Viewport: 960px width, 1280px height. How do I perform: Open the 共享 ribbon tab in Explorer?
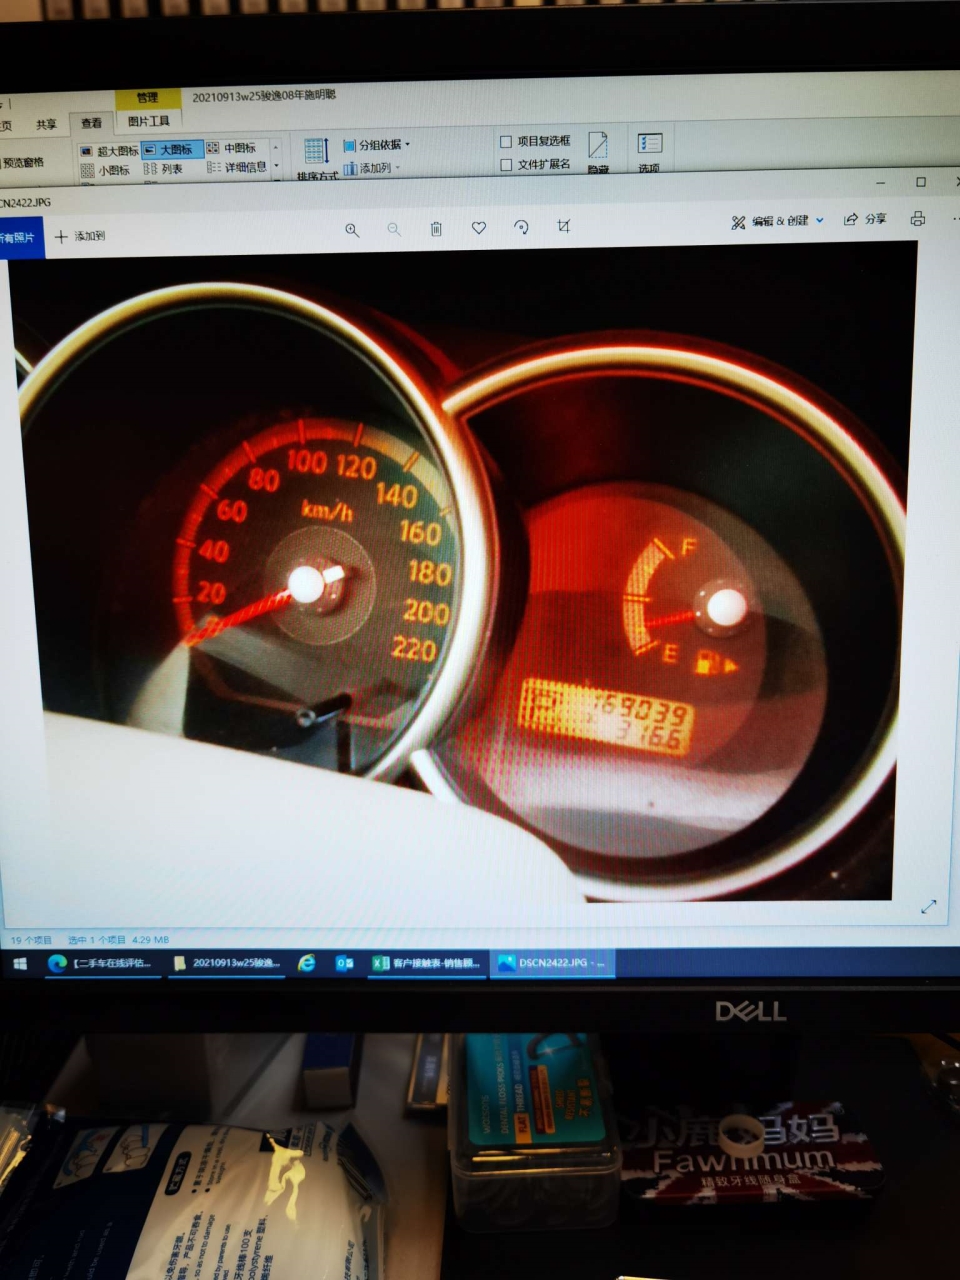tap(47, 125)
